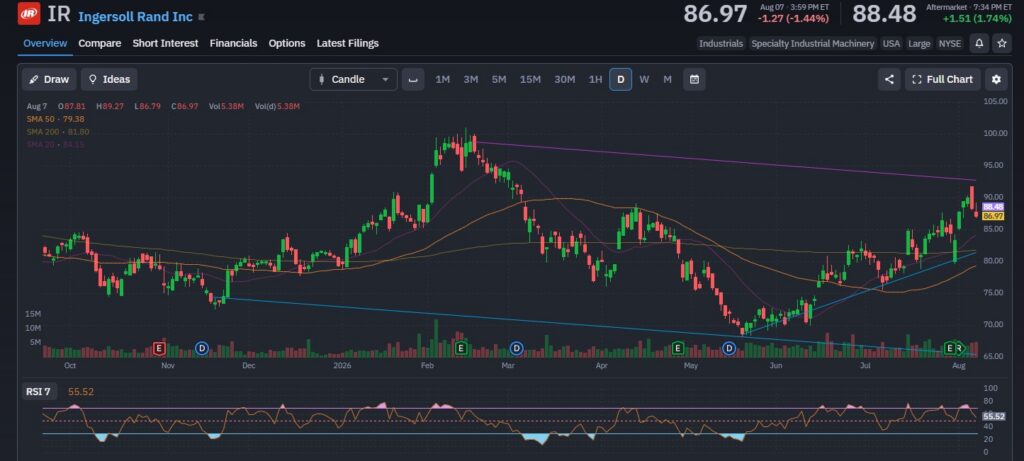Click the flag icon beside Ingersoll Rand Inc
1024x461 pixels.
(x=201, y=17)
